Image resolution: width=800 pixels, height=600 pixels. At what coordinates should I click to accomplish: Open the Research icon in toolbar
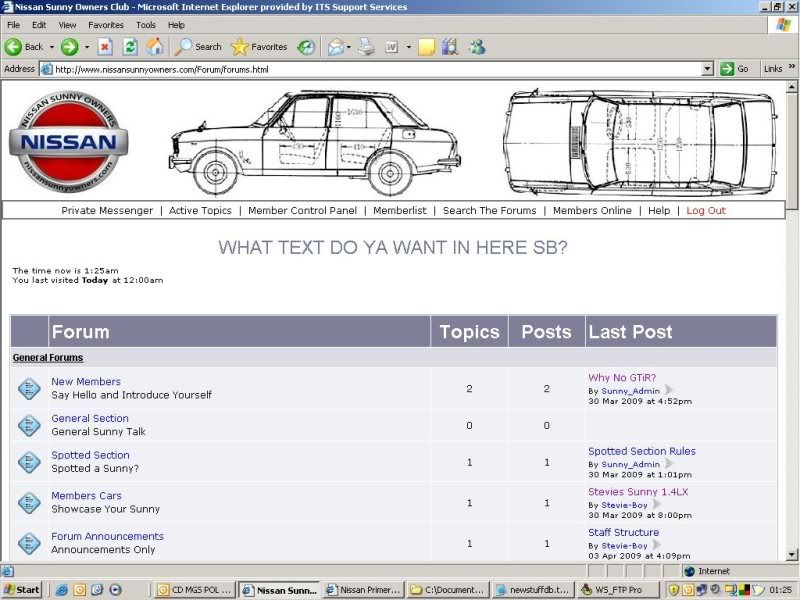[450, 47]
